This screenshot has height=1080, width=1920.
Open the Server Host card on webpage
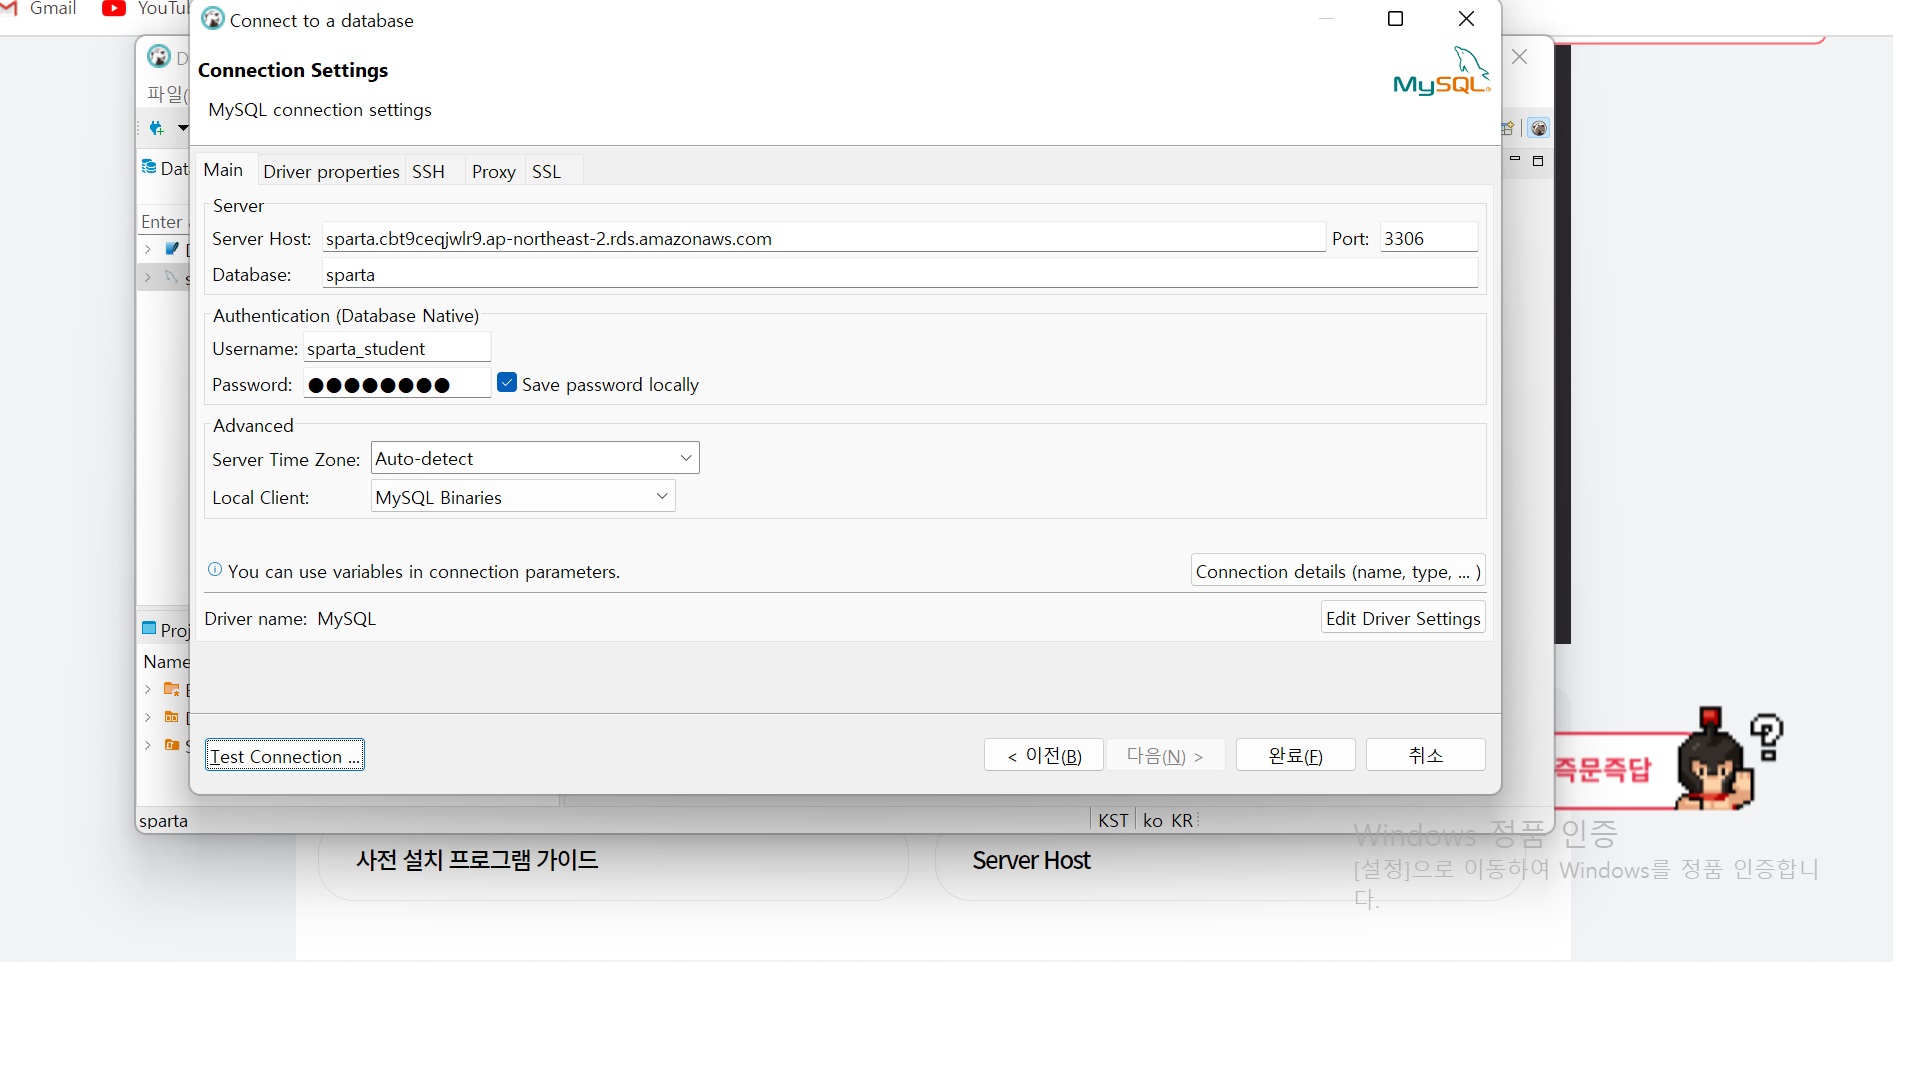pos(1229,861)
